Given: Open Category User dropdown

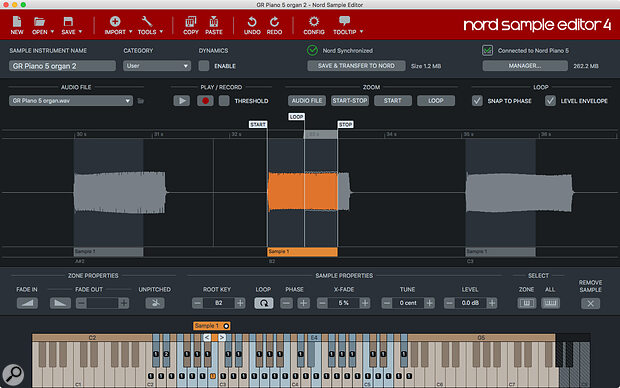Looking at the screenshot, I should point(157,66).
